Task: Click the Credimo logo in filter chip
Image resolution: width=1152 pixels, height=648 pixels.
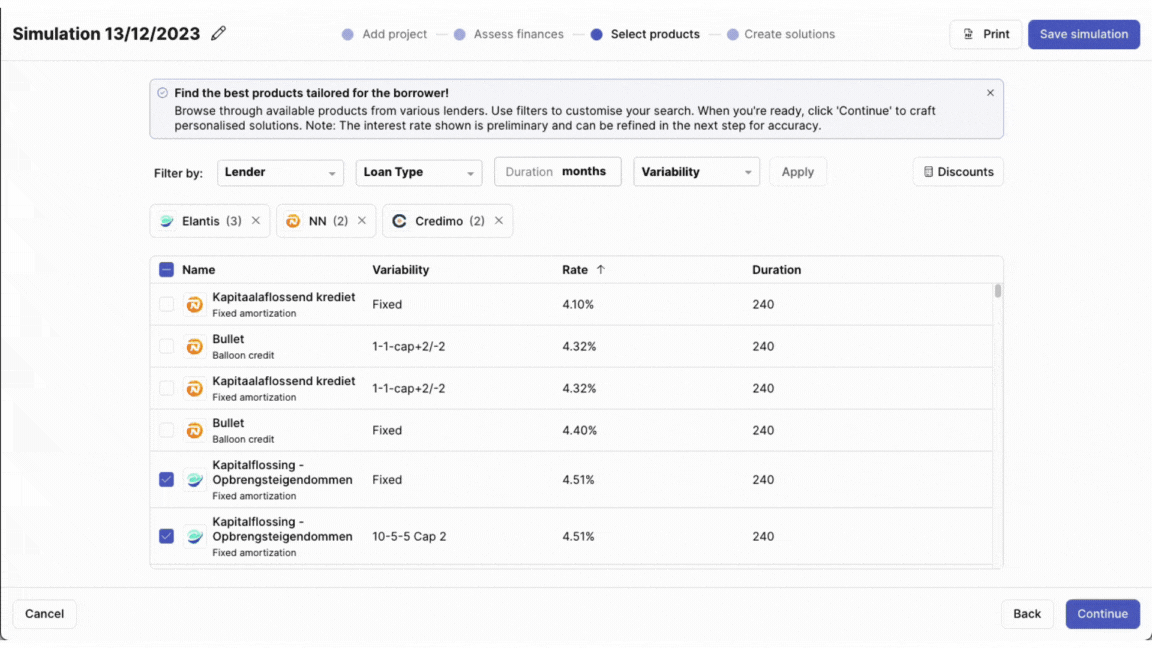Action: (399, 221)
